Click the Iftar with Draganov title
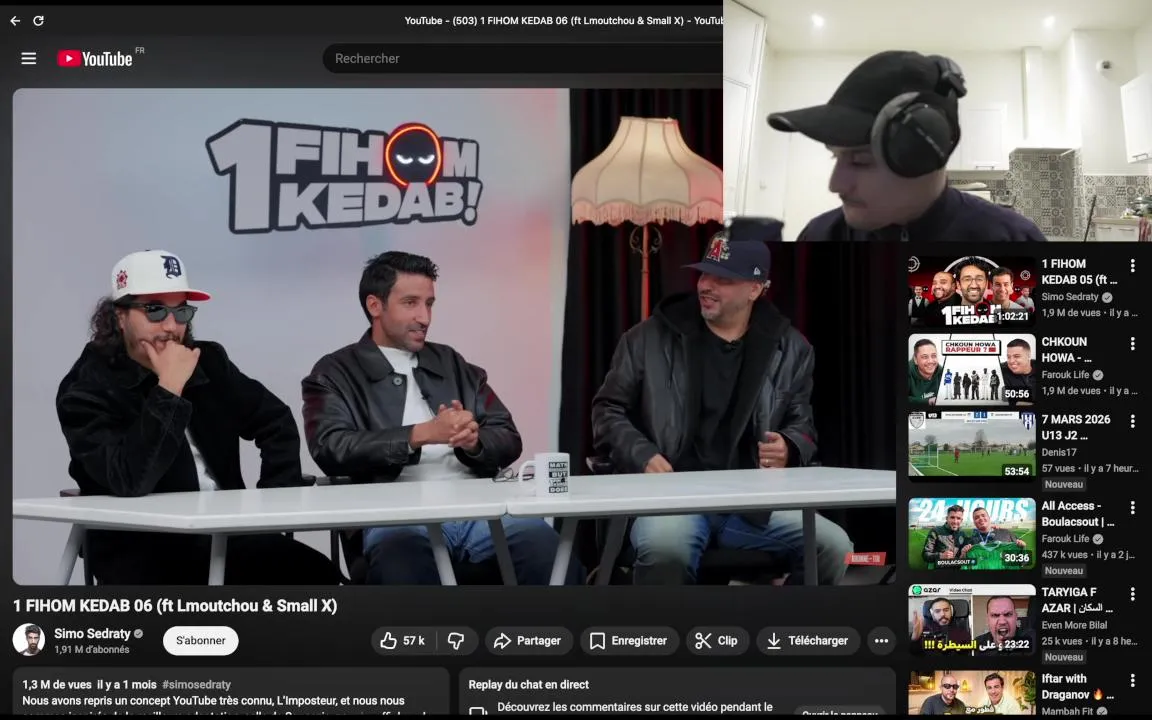This screenshot has width=1152, height=720. tap(1077, 686)
